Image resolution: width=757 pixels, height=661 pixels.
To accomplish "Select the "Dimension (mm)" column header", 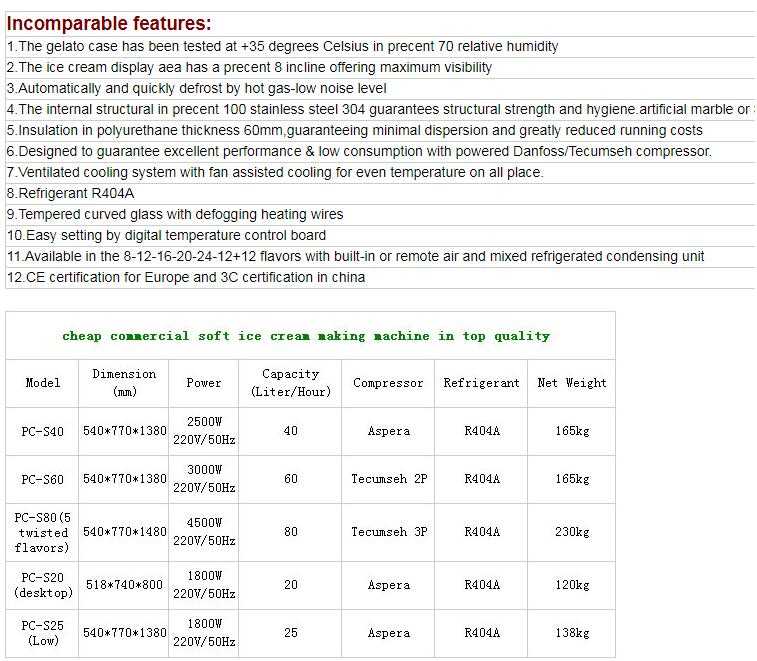I will click(x=125, y=383).
